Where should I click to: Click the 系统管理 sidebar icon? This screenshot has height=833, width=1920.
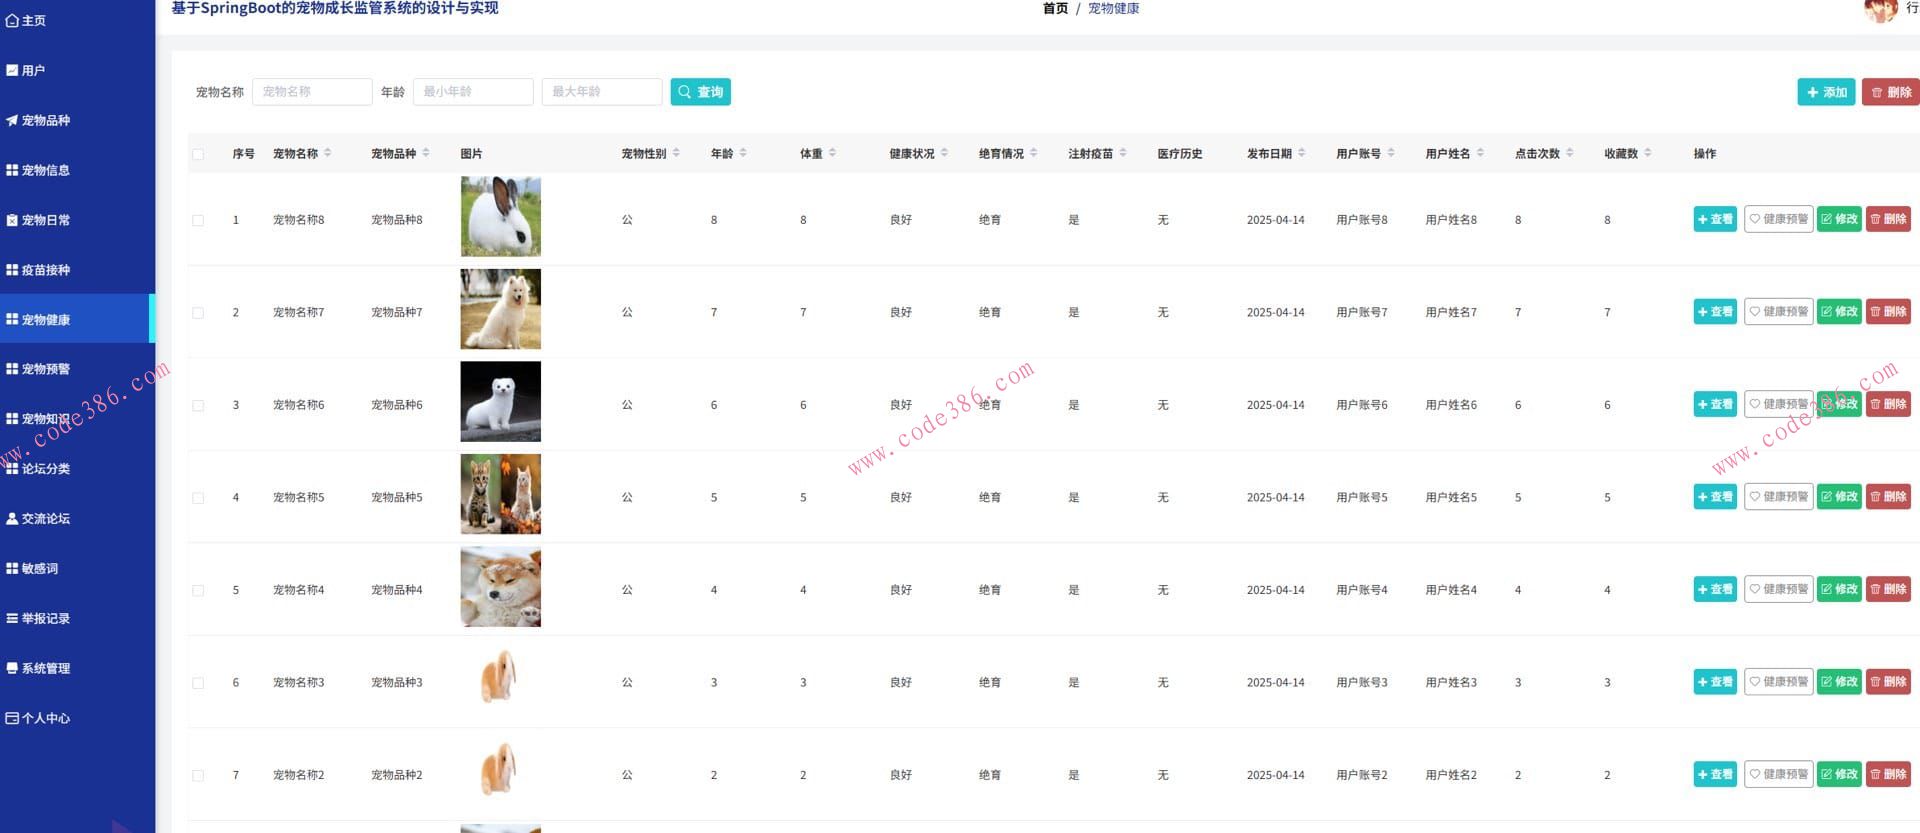click(12, 668)
